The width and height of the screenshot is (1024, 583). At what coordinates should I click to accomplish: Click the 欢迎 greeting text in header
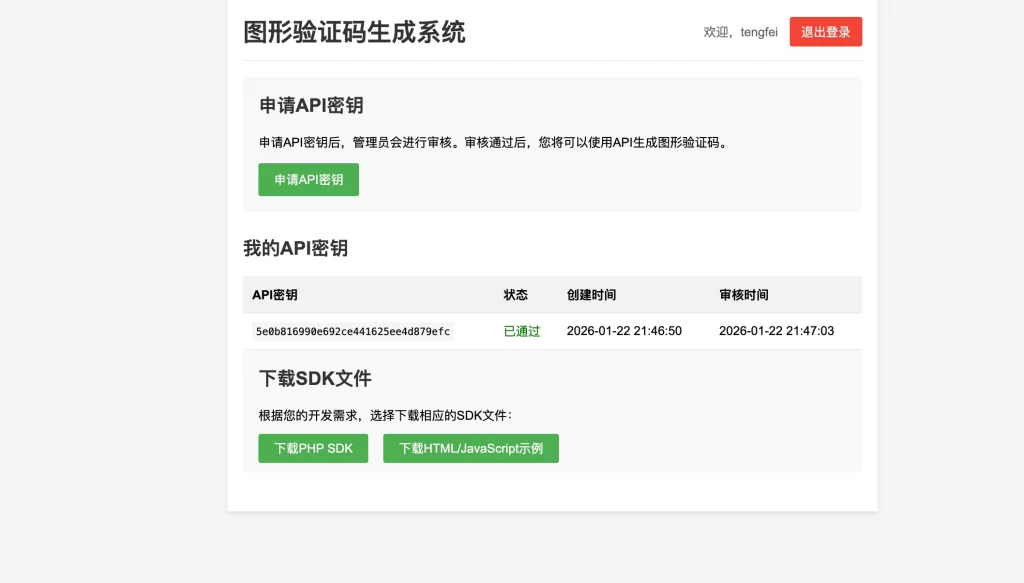(x=716, y=31)
